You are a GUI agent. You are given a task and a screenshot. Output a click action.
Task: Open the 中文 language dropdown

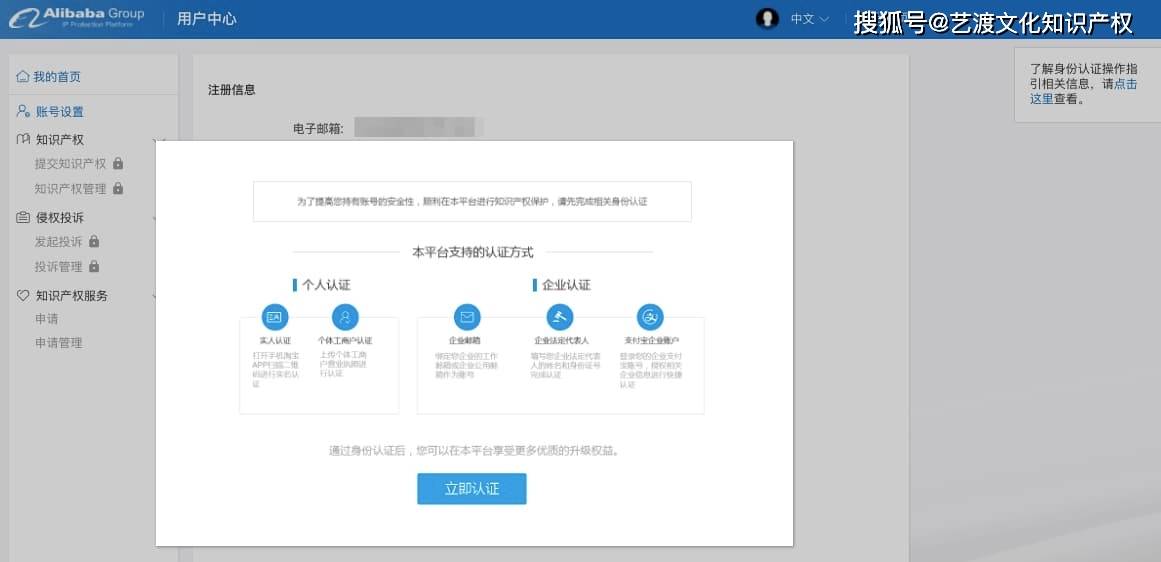point(809,19)
